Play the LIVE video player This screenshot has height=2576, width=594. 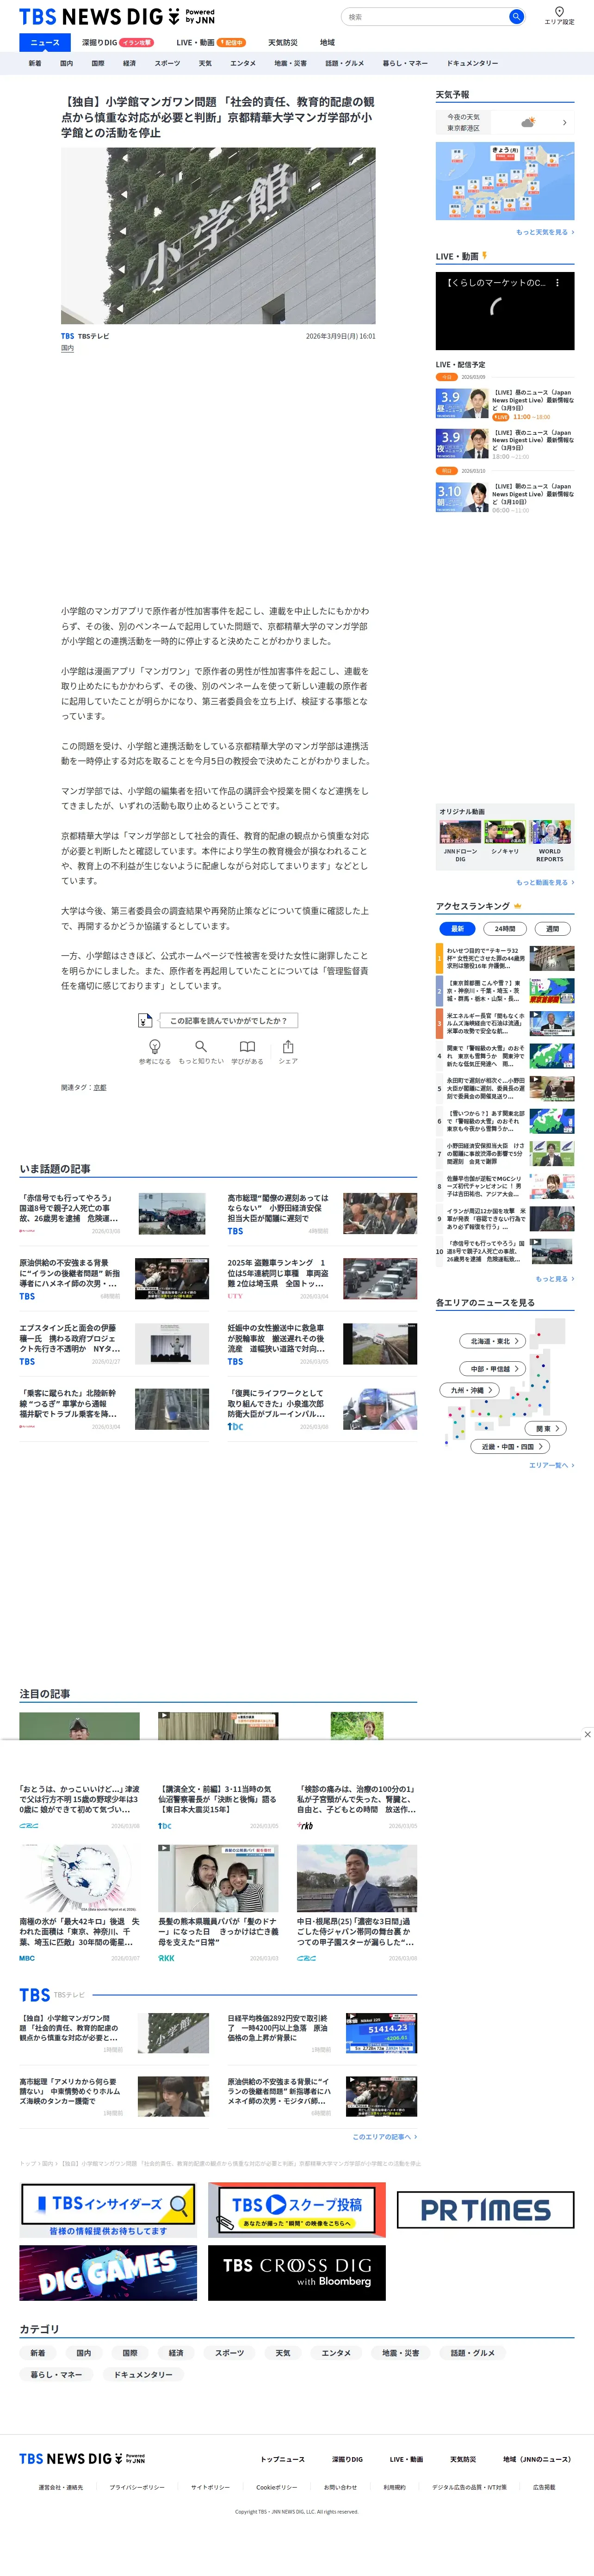click(x=505, y=311)
